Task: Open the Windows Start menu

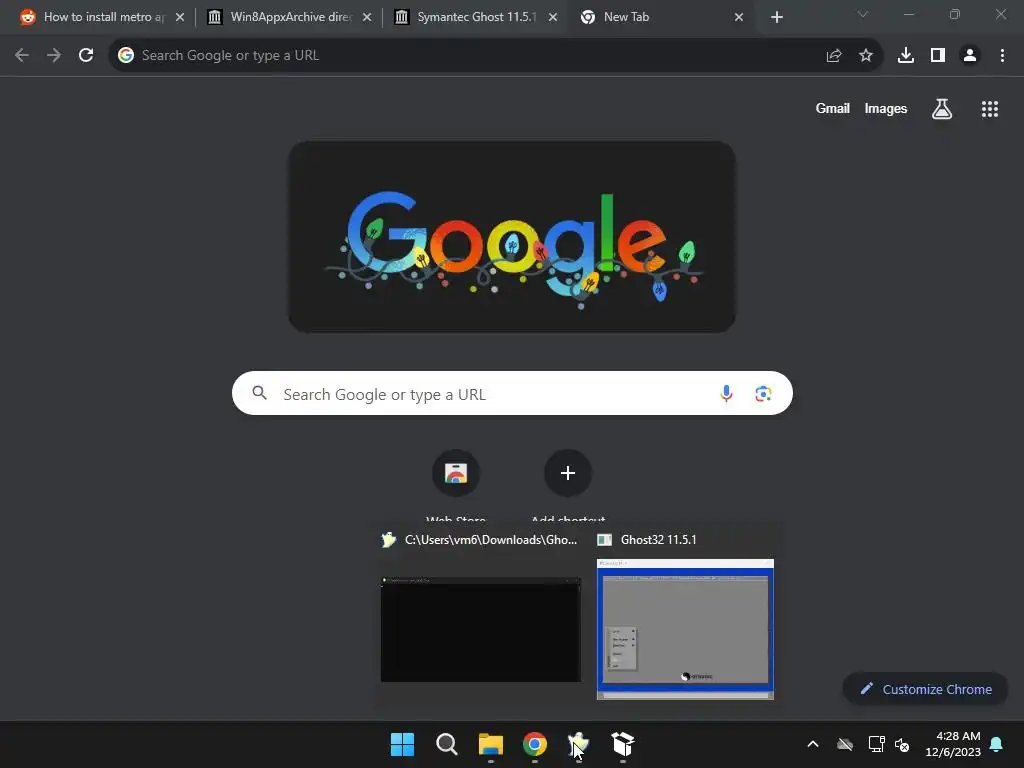Action: point(402,744)
